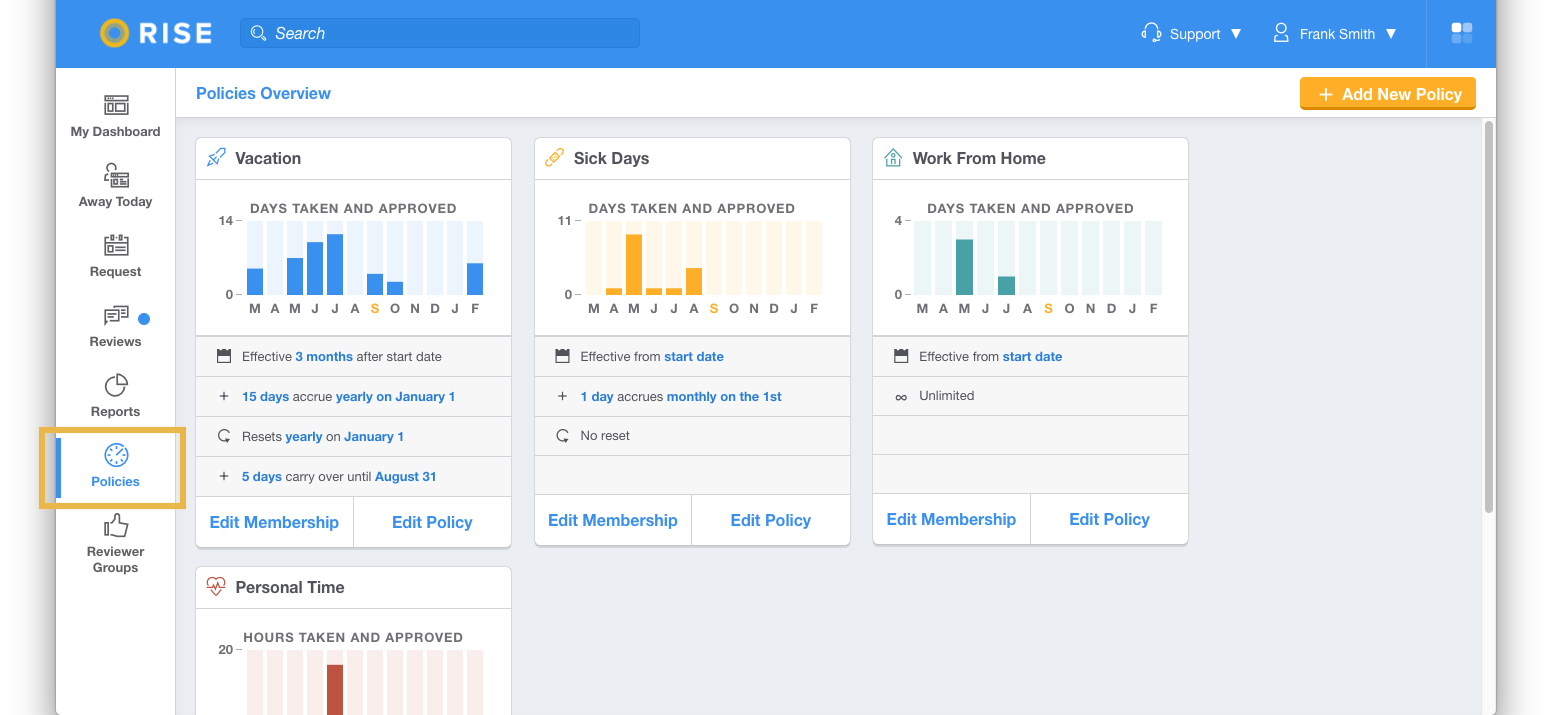1552x715 pixels.
Task: Select Policies in the sidebar
Action: coord(115,466)
